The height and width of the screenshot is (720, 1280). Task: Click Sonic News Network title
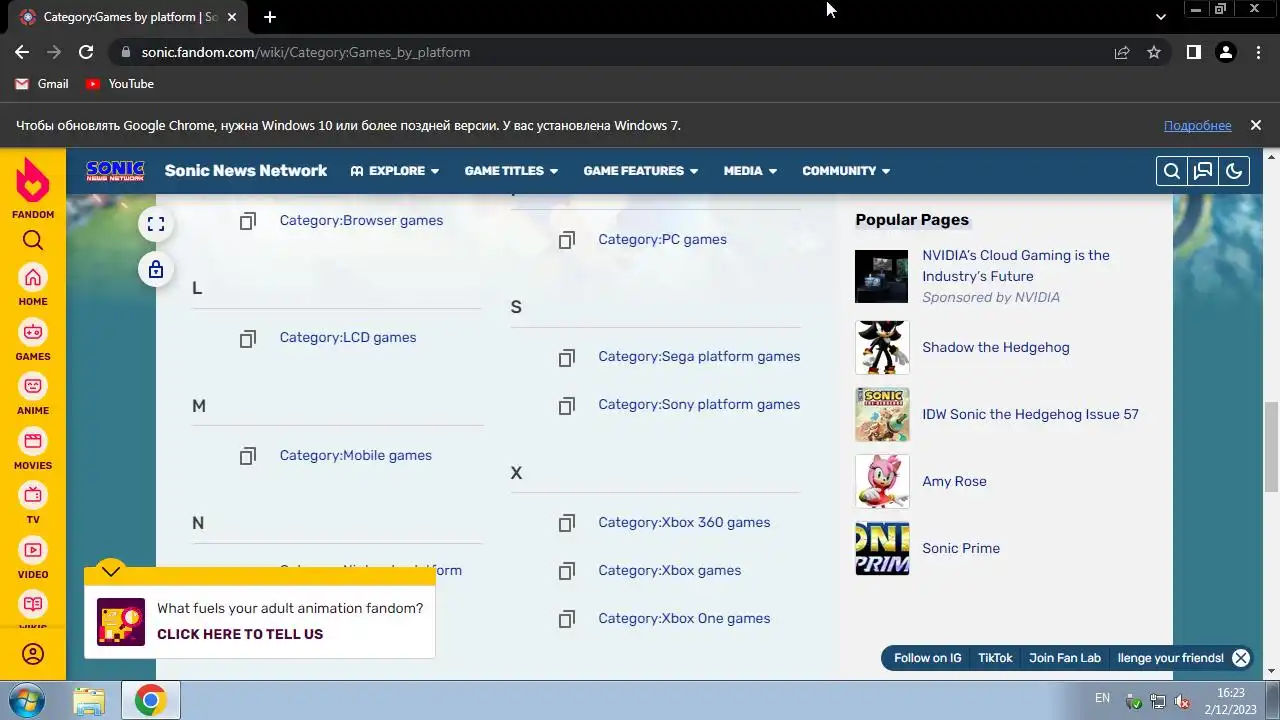[x=246, y=171]
